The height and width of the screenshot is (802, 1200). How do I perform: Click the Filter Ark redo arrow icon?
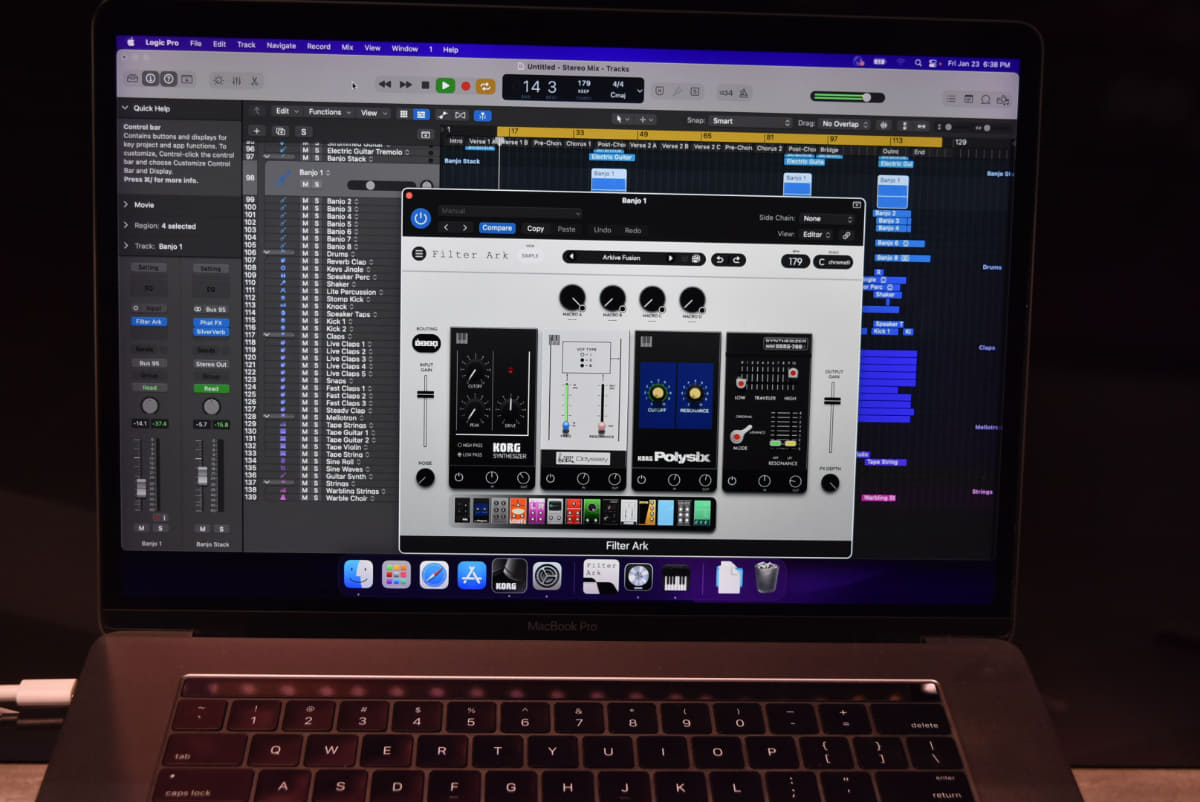coord(737,260)
